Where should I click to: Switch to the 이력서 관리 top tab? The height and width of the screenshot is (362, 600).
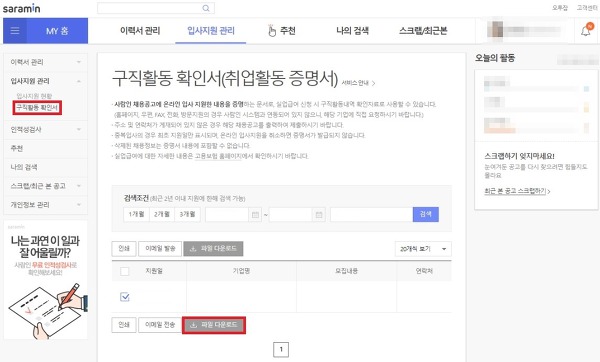pos(140,31)
